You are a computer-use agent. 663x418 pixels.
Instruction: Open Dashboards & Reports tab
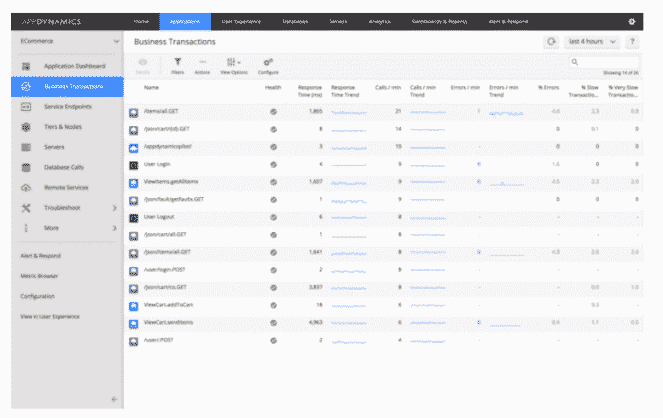439,22
